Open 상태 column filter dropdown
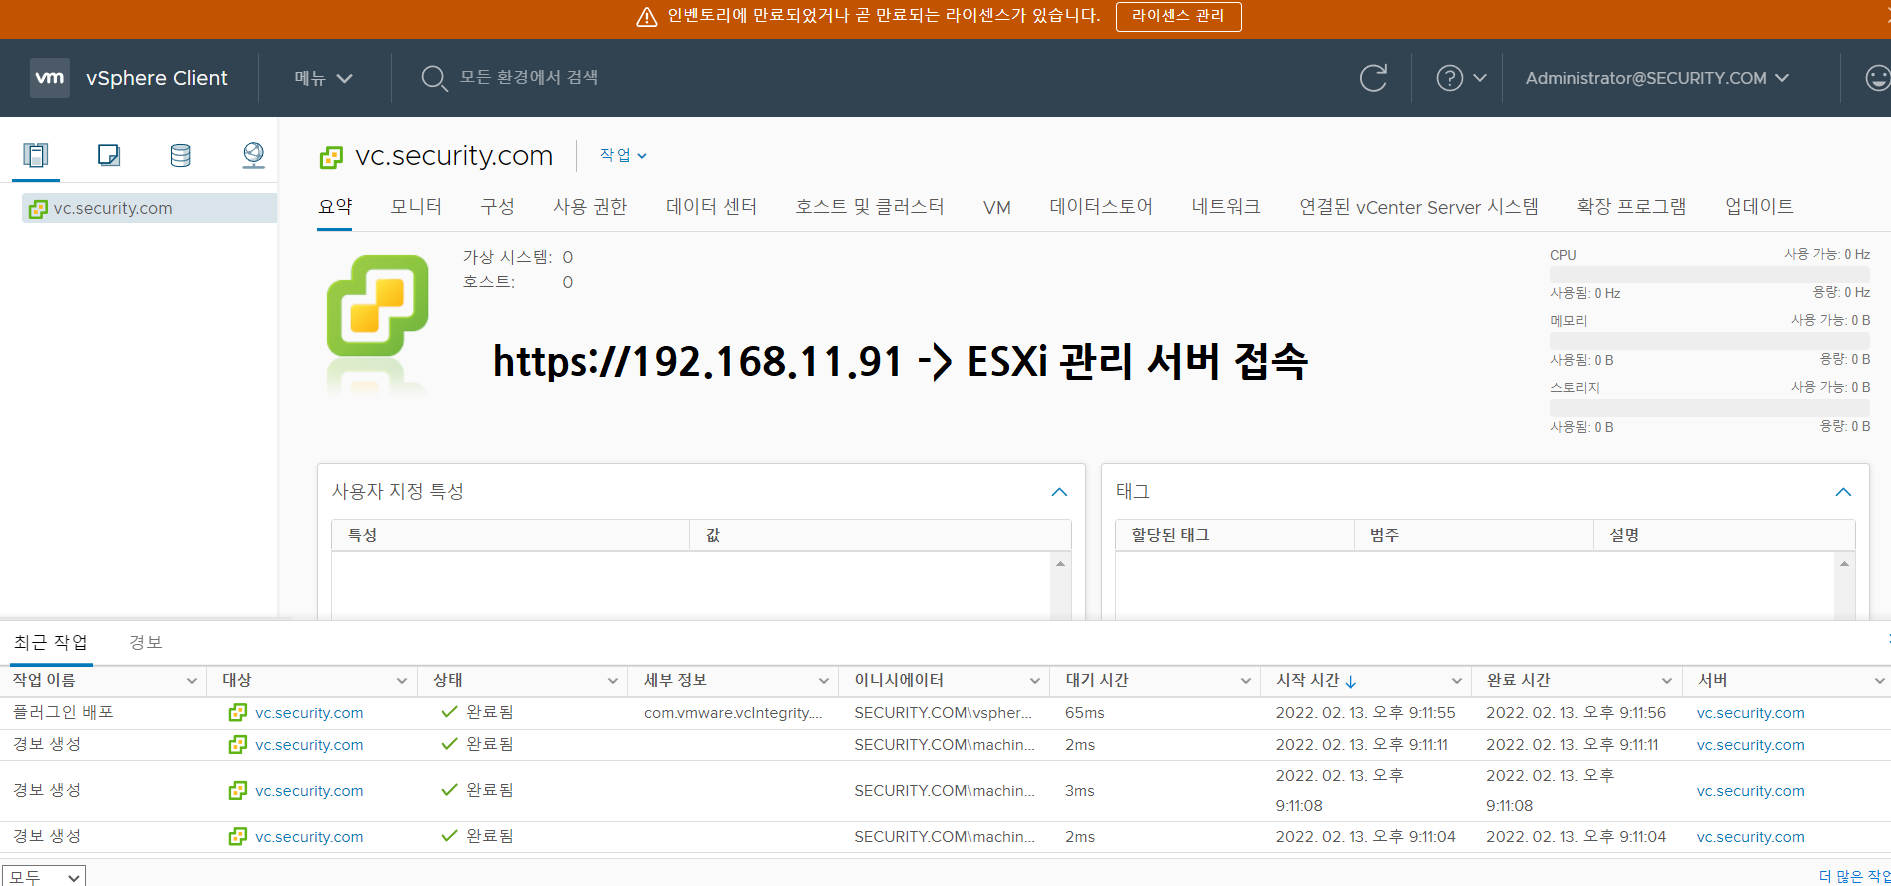Image resolution: width=1891 pixels, height=886 pixels. coord(613,681)
